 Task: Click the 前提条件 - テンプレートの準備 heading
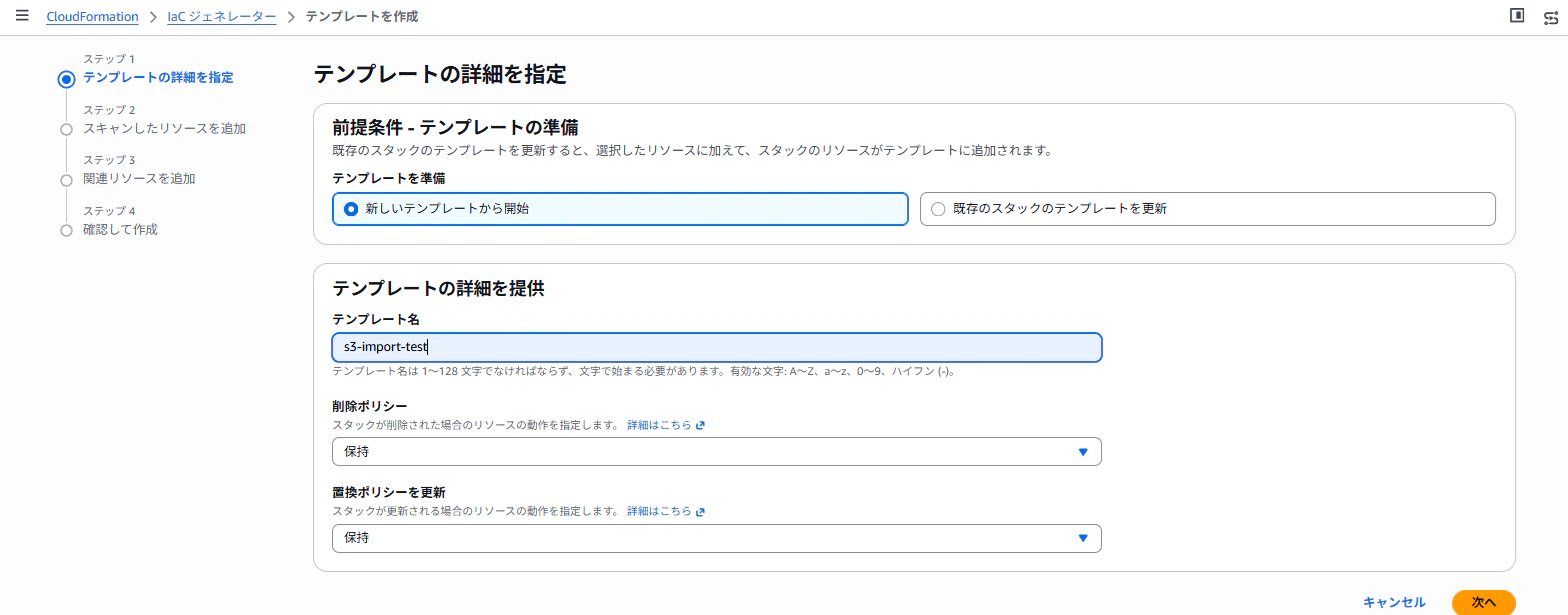pos(456,127)
